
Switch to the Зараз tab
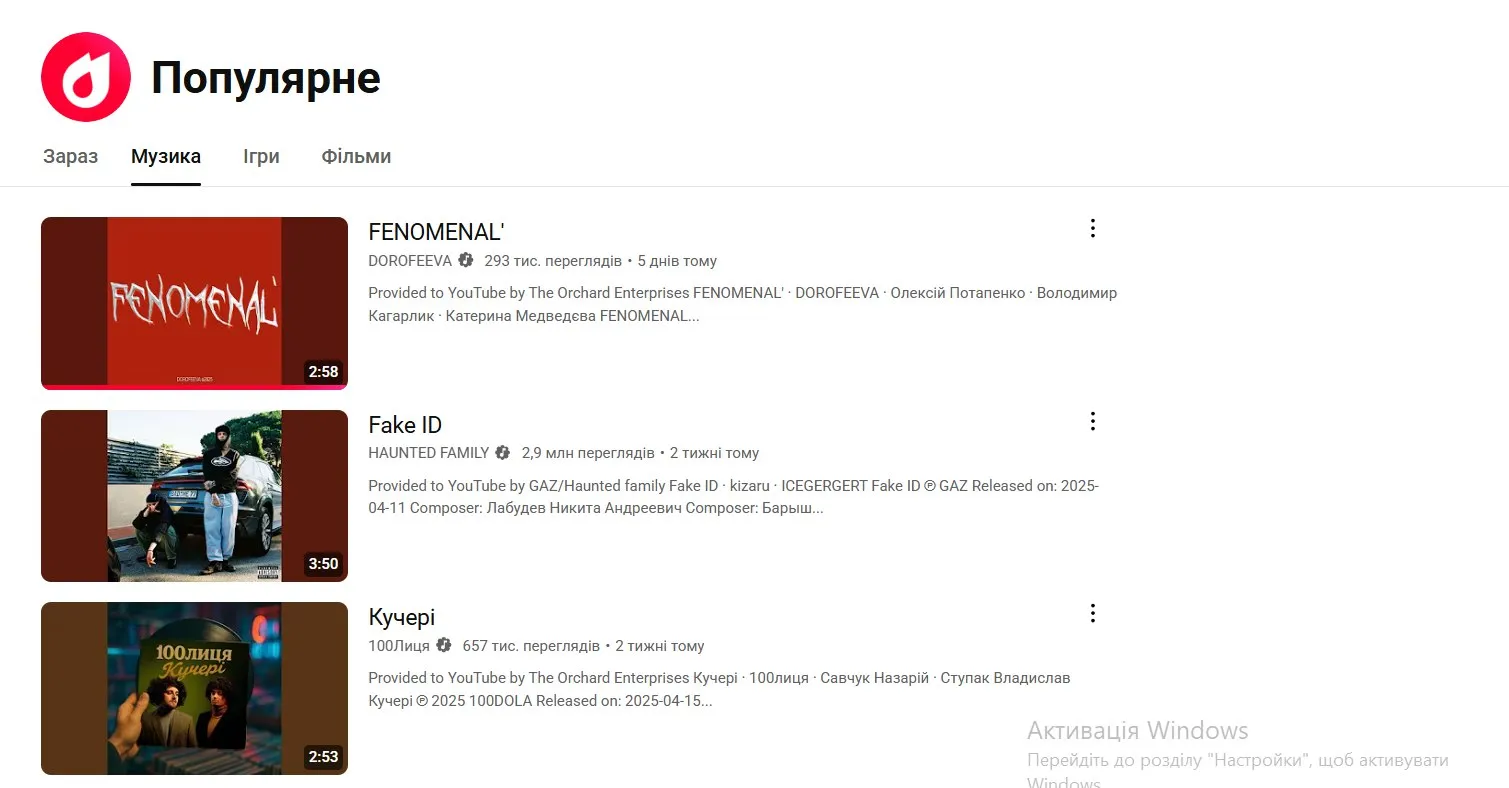tap(70, 157)
